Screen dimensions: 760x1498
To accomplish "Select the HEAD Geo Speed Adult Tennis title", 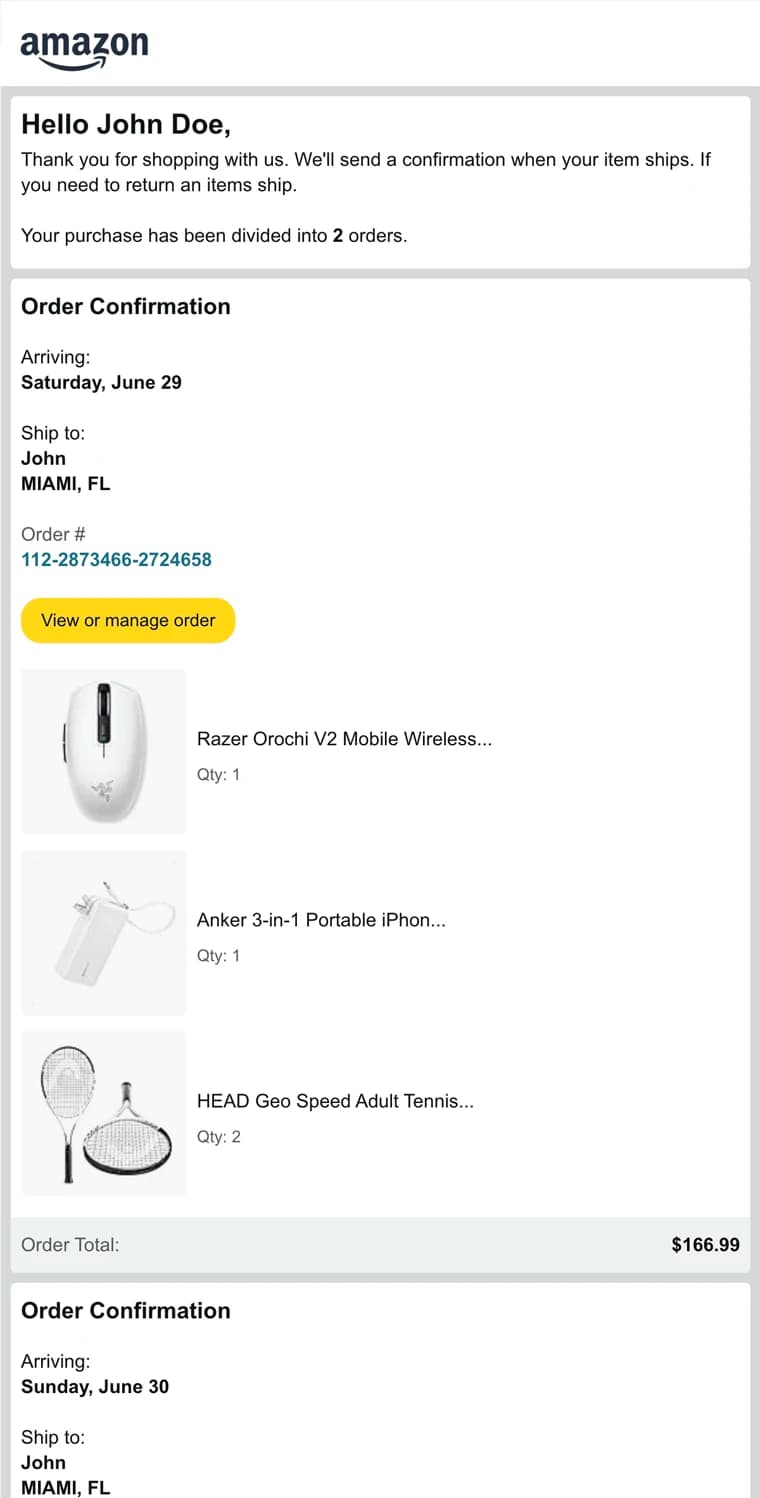I will click(335, 1101).
